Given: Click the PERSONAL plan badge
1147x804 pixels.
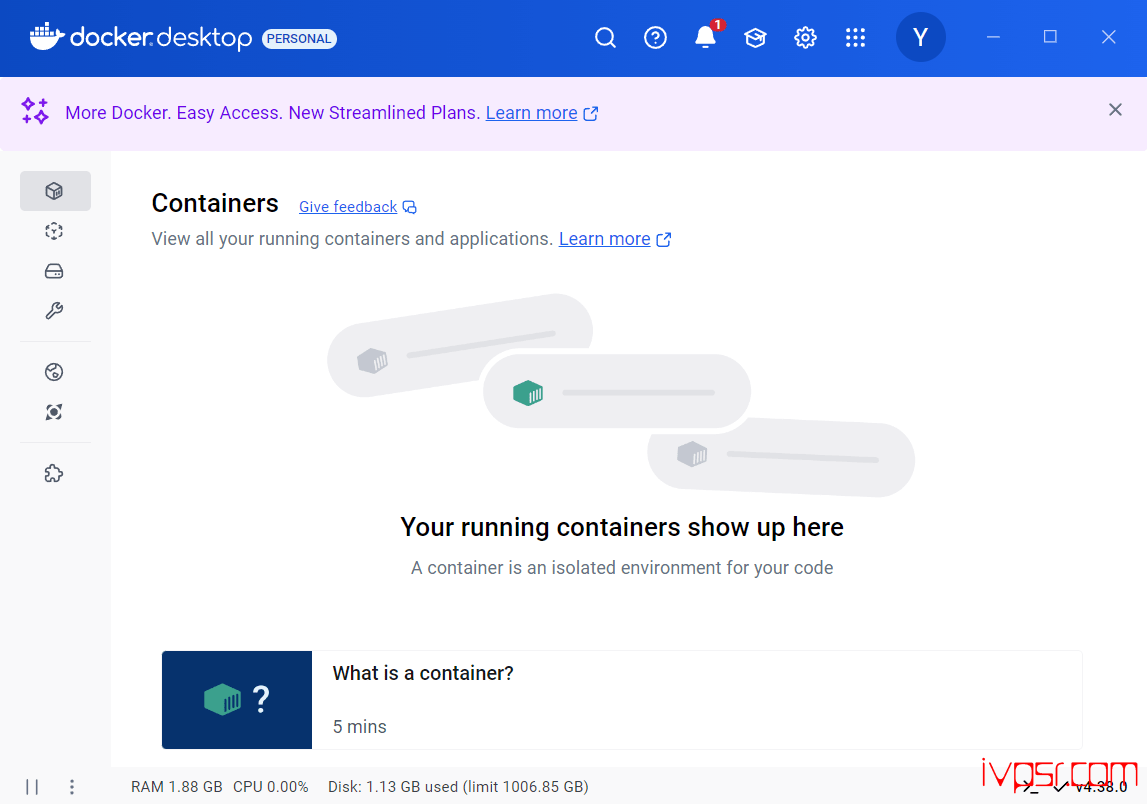Looking at the screenshot, I should [299, 39].
